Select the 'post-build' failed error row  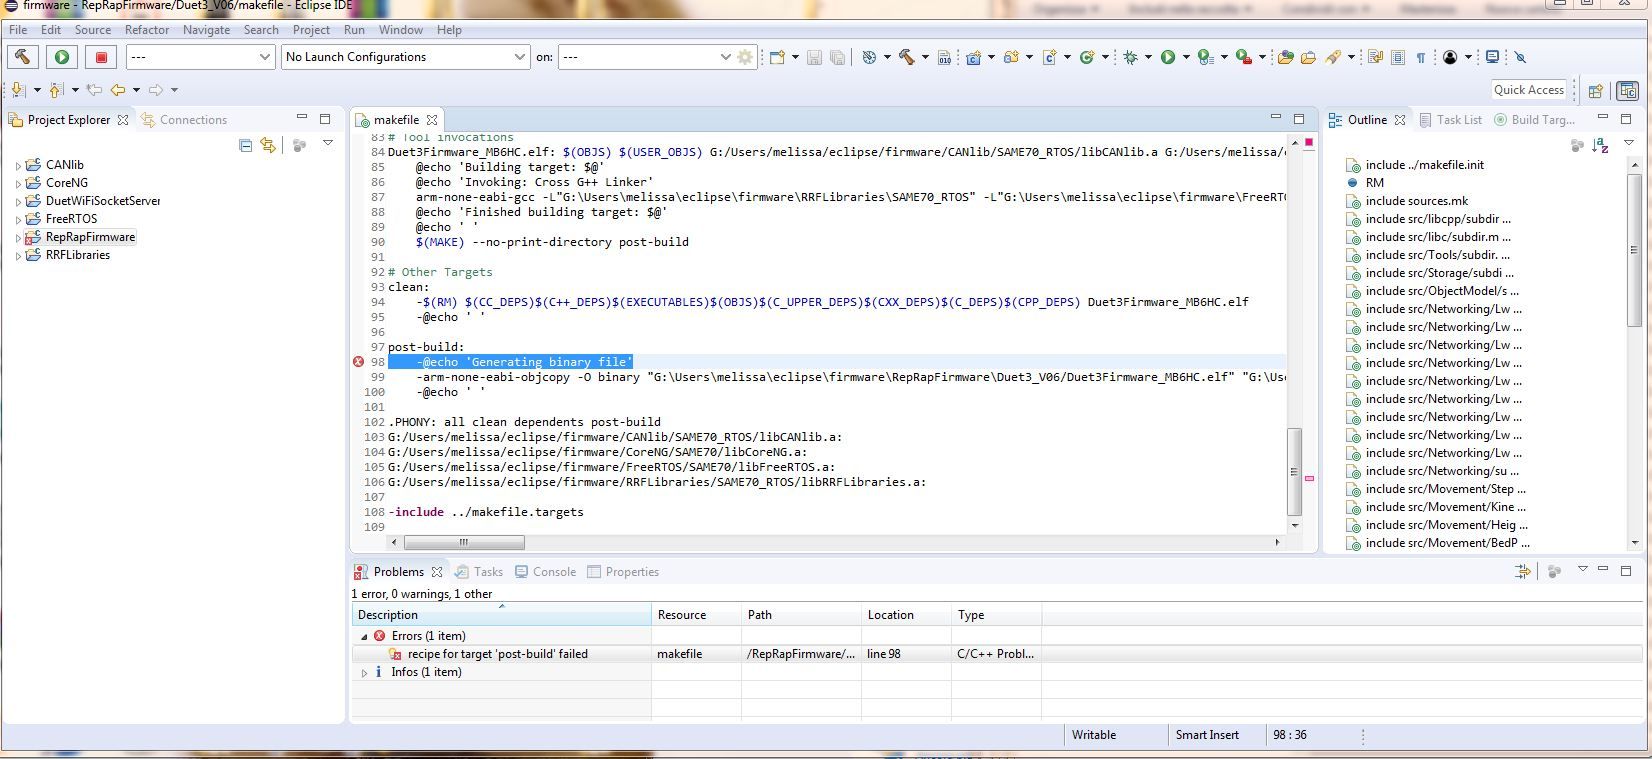996,654
